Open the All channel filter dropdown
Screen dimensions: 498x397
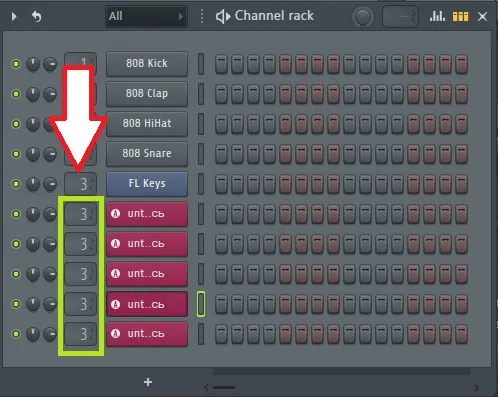click(x=146, y=16)
